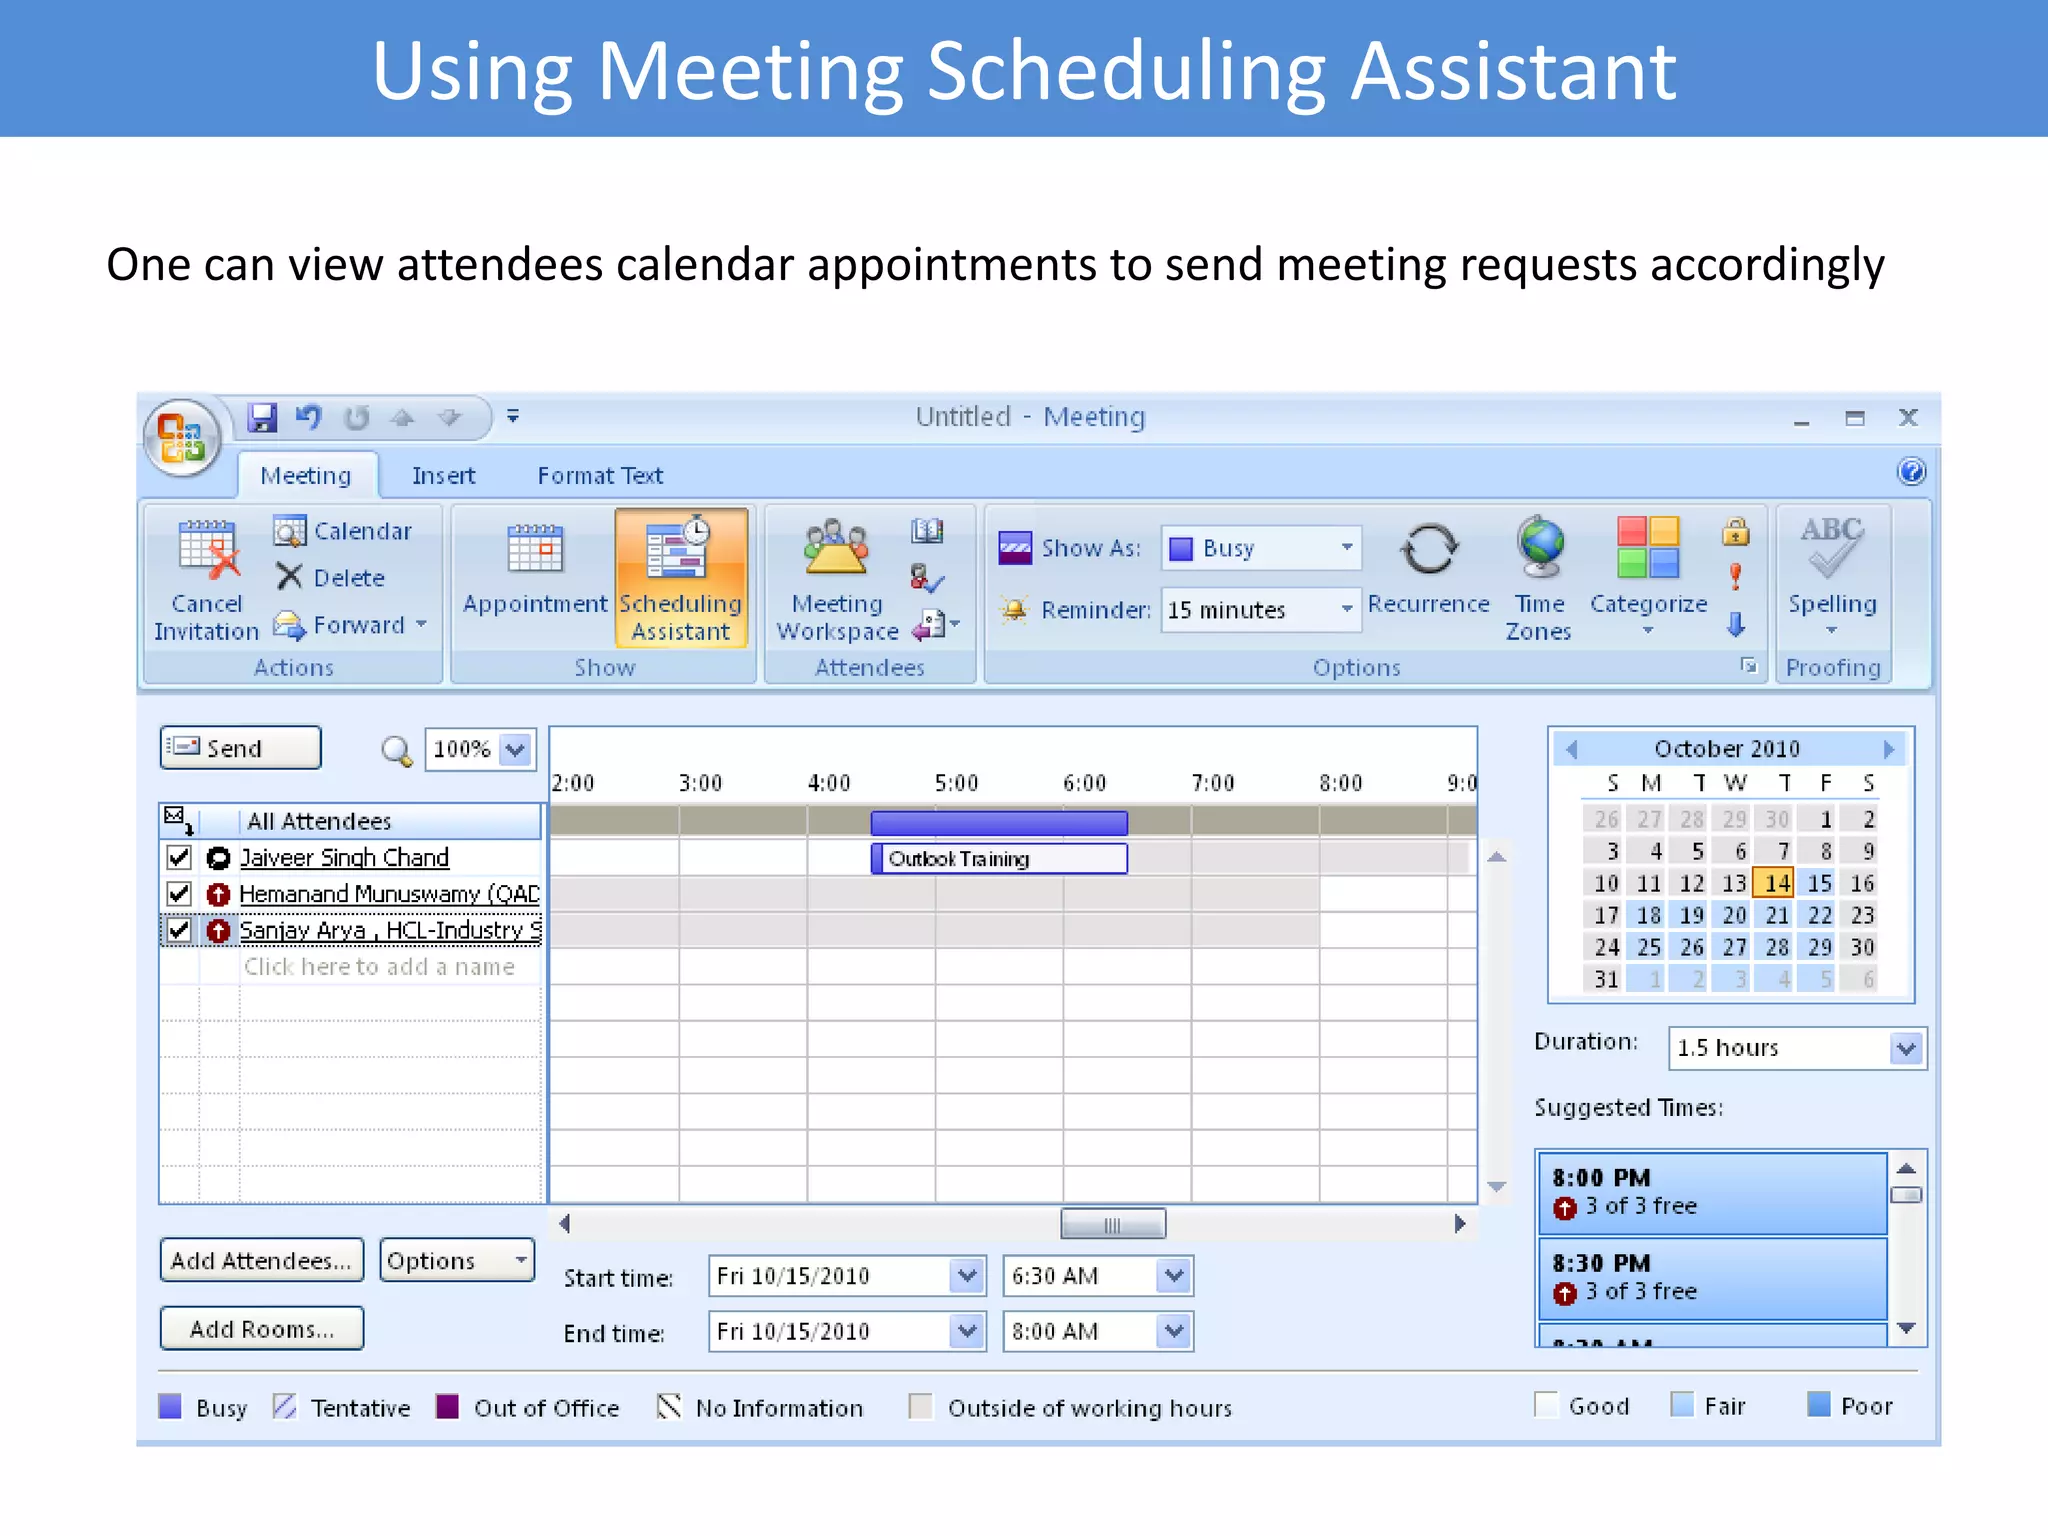This screenshot has height=1536, width=2048.
Task: Choose the 8:00 PM suggested time
Action: [x=1712, y=1192]
